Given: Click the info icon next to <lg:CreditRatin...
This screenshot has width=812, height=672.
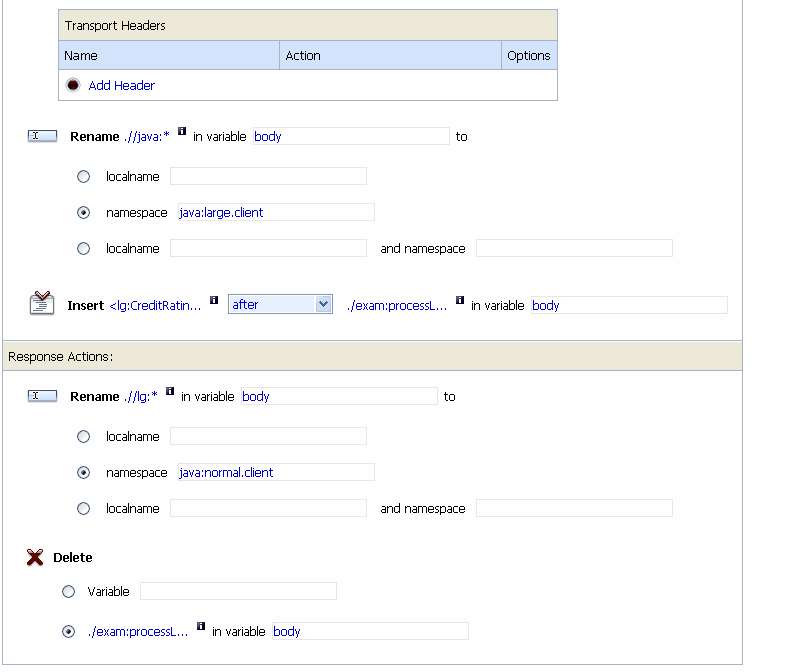Looking at the screenshot, I should 214,300.
